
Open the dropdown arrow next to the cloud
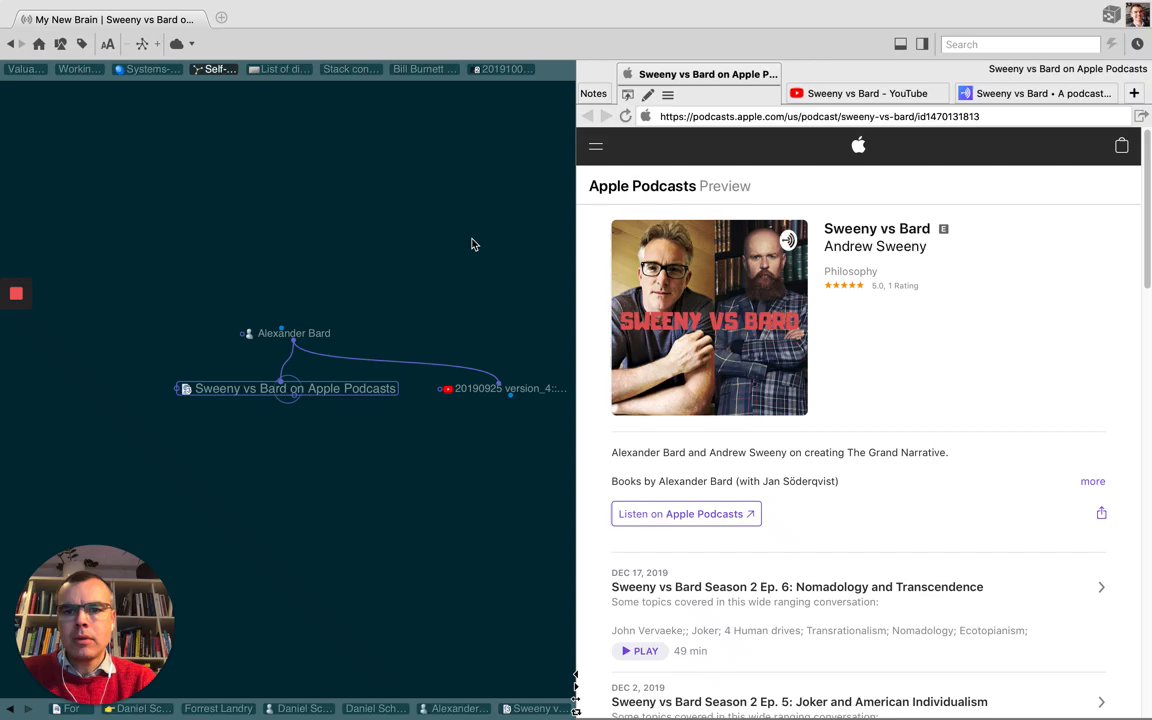click(x=192, y=44)
